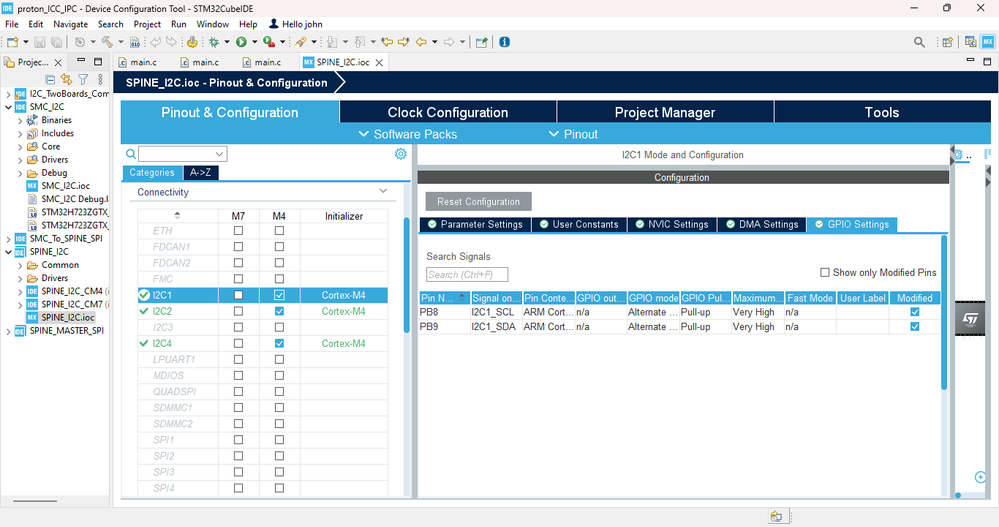Click the Reset Configuration button
This screenshot has width=999, height=527.
478,201
